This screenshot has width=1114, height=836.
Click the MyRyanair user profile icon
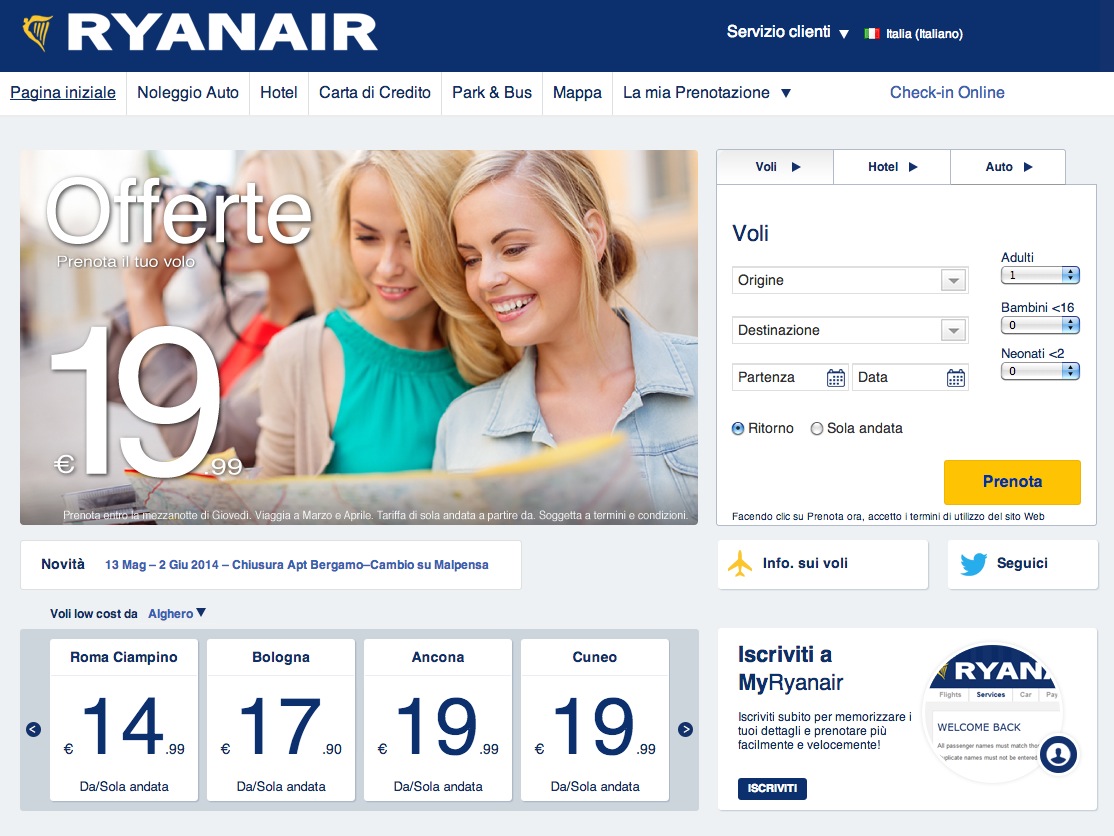coord(1059,754)
